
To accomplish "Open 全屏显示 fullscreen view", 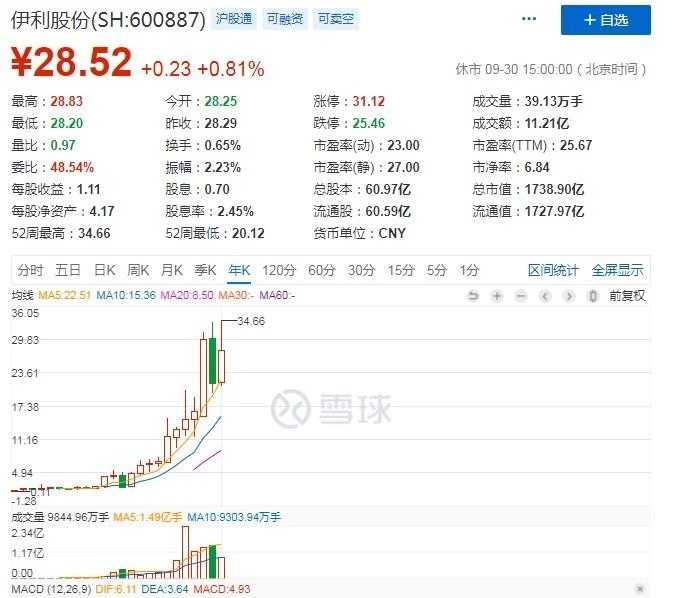I will pos(617,271).
